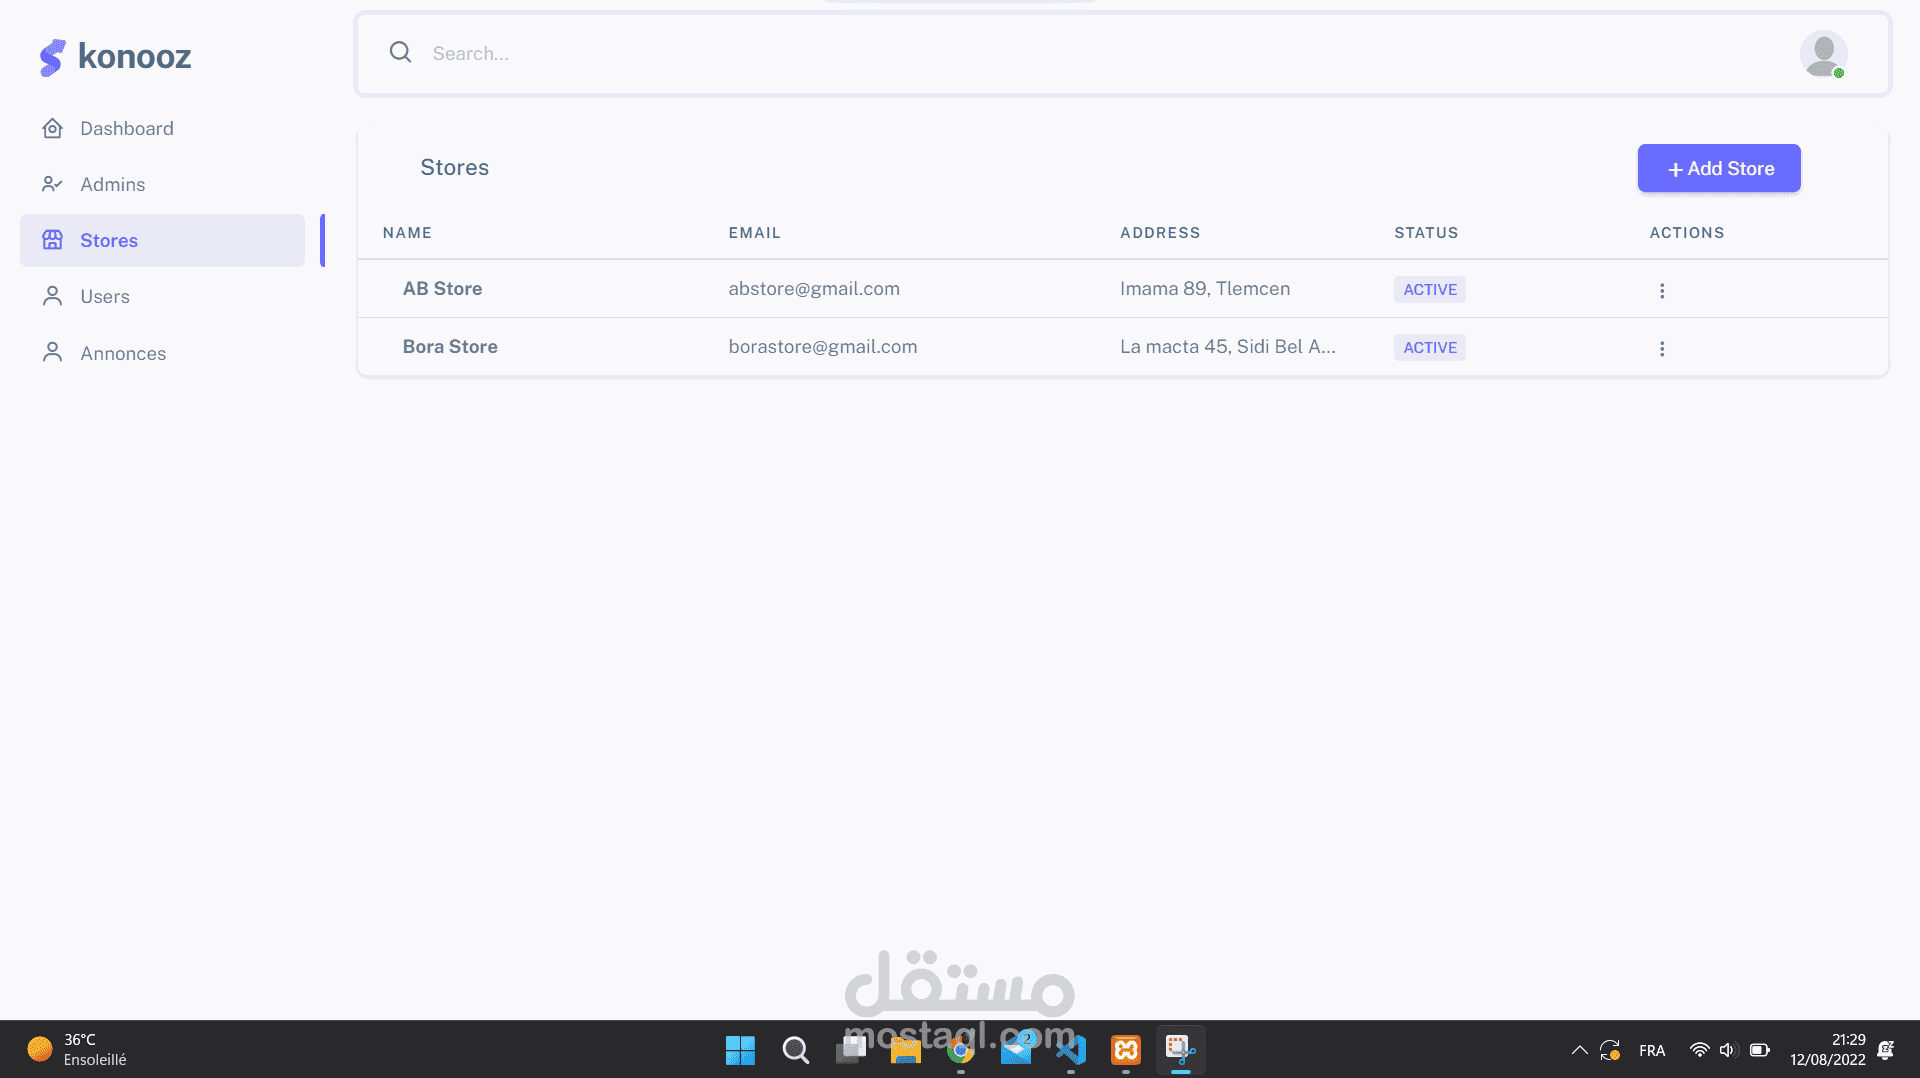
Task: Open the Dashboard page in sidebar
Action: pyautogui.click(x=126, y=128)
